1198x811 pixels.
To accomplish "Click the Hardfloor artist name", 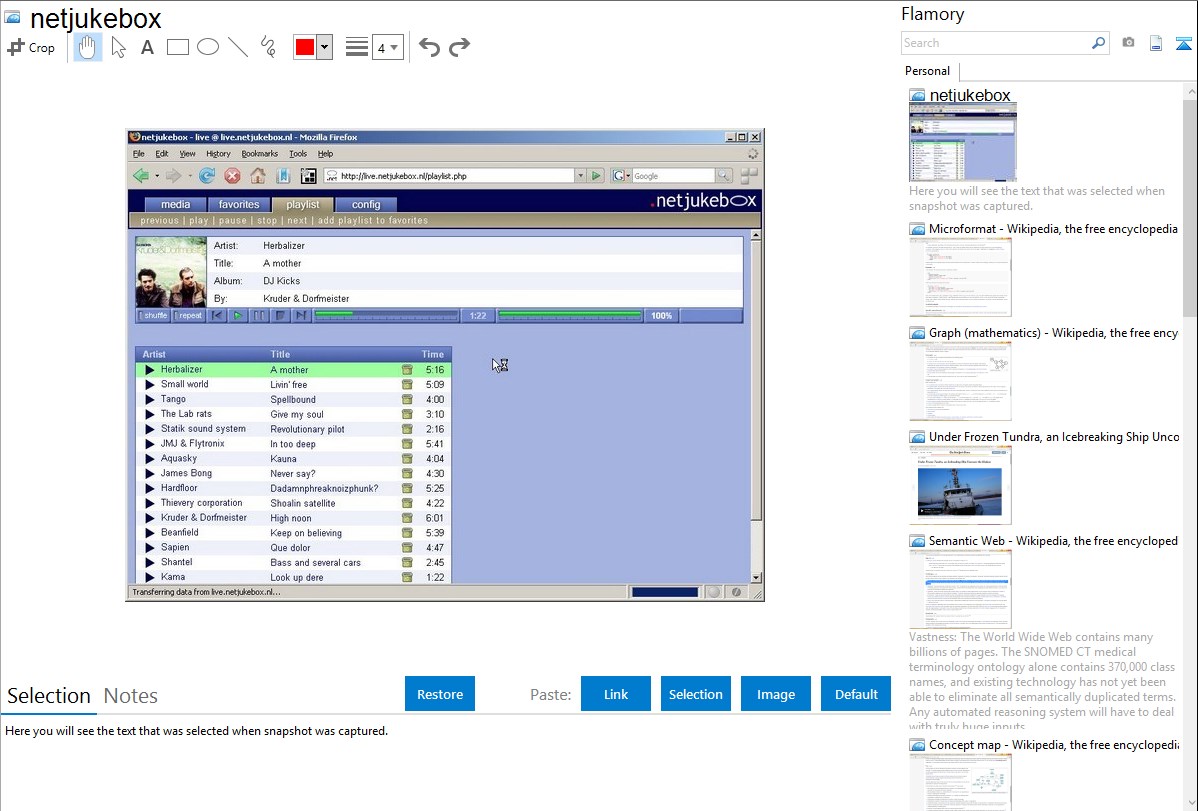I will pyautogui.click(x=179, y=488).
